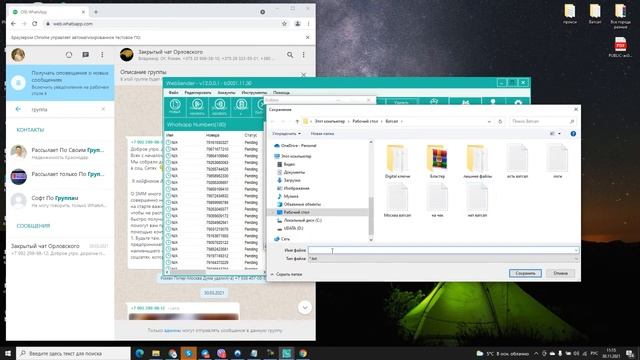Click Новый toolbar icon in WebSender
640x360 pixels.
pos(175,107)
